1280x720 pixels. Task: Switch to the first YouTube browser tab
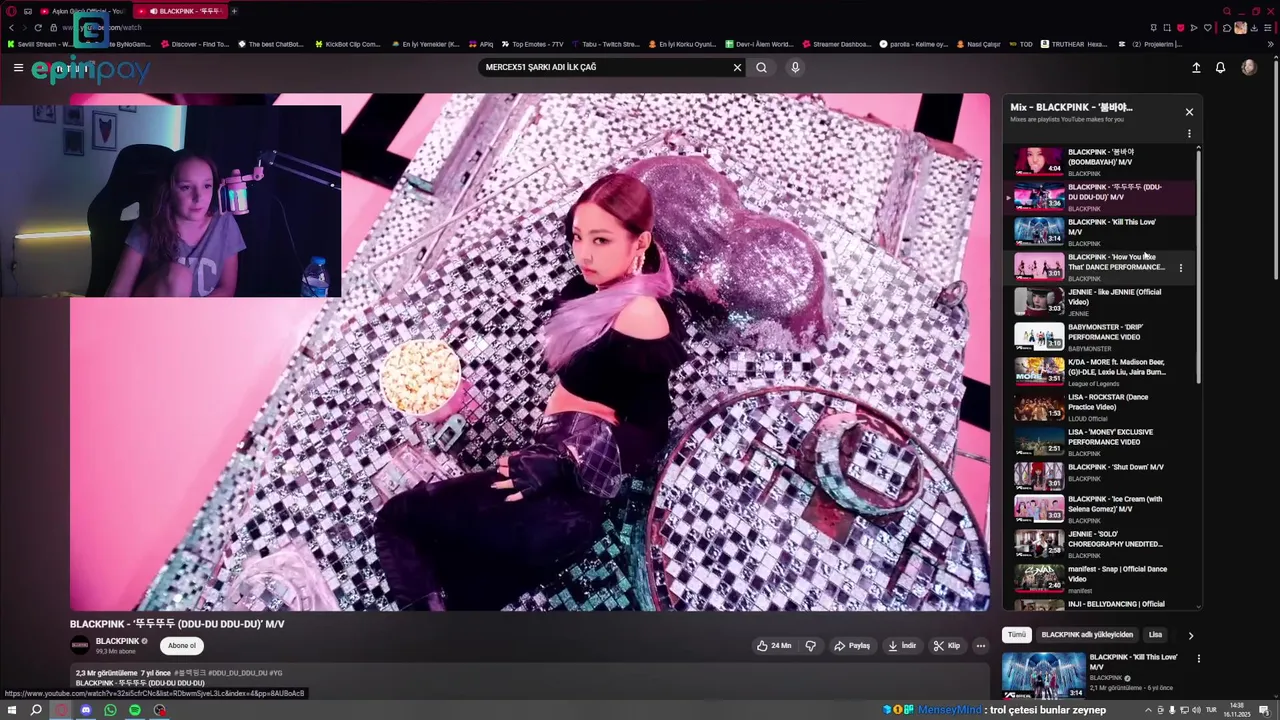tap(84, 11)
